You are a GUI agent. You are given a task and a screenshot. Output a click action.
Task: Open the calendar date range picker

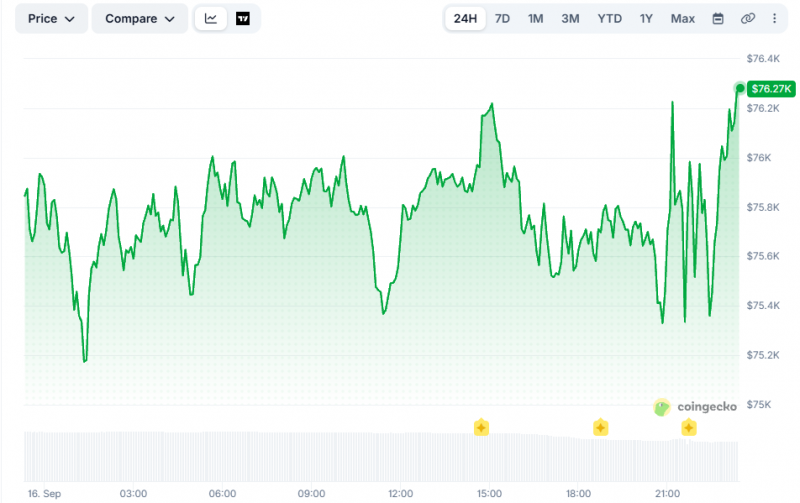point(718,19)
